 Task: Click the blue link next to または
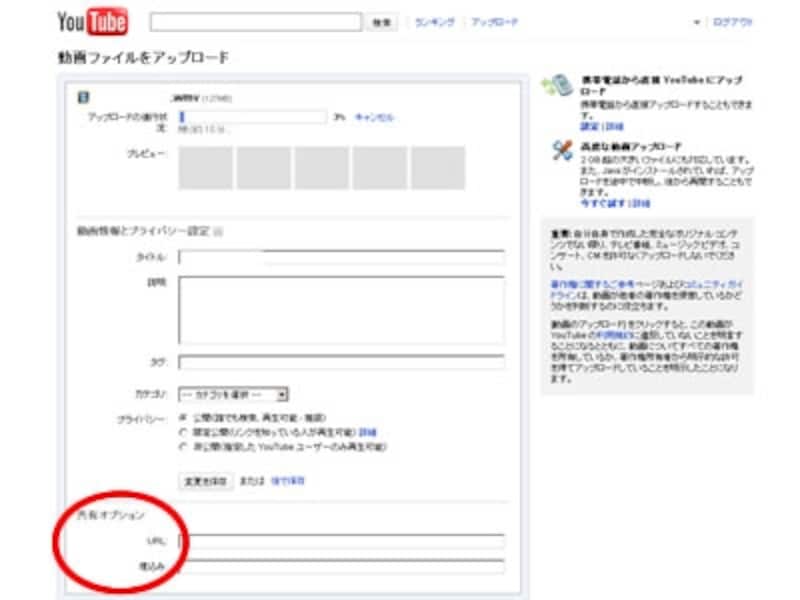[x=287, y=481]
